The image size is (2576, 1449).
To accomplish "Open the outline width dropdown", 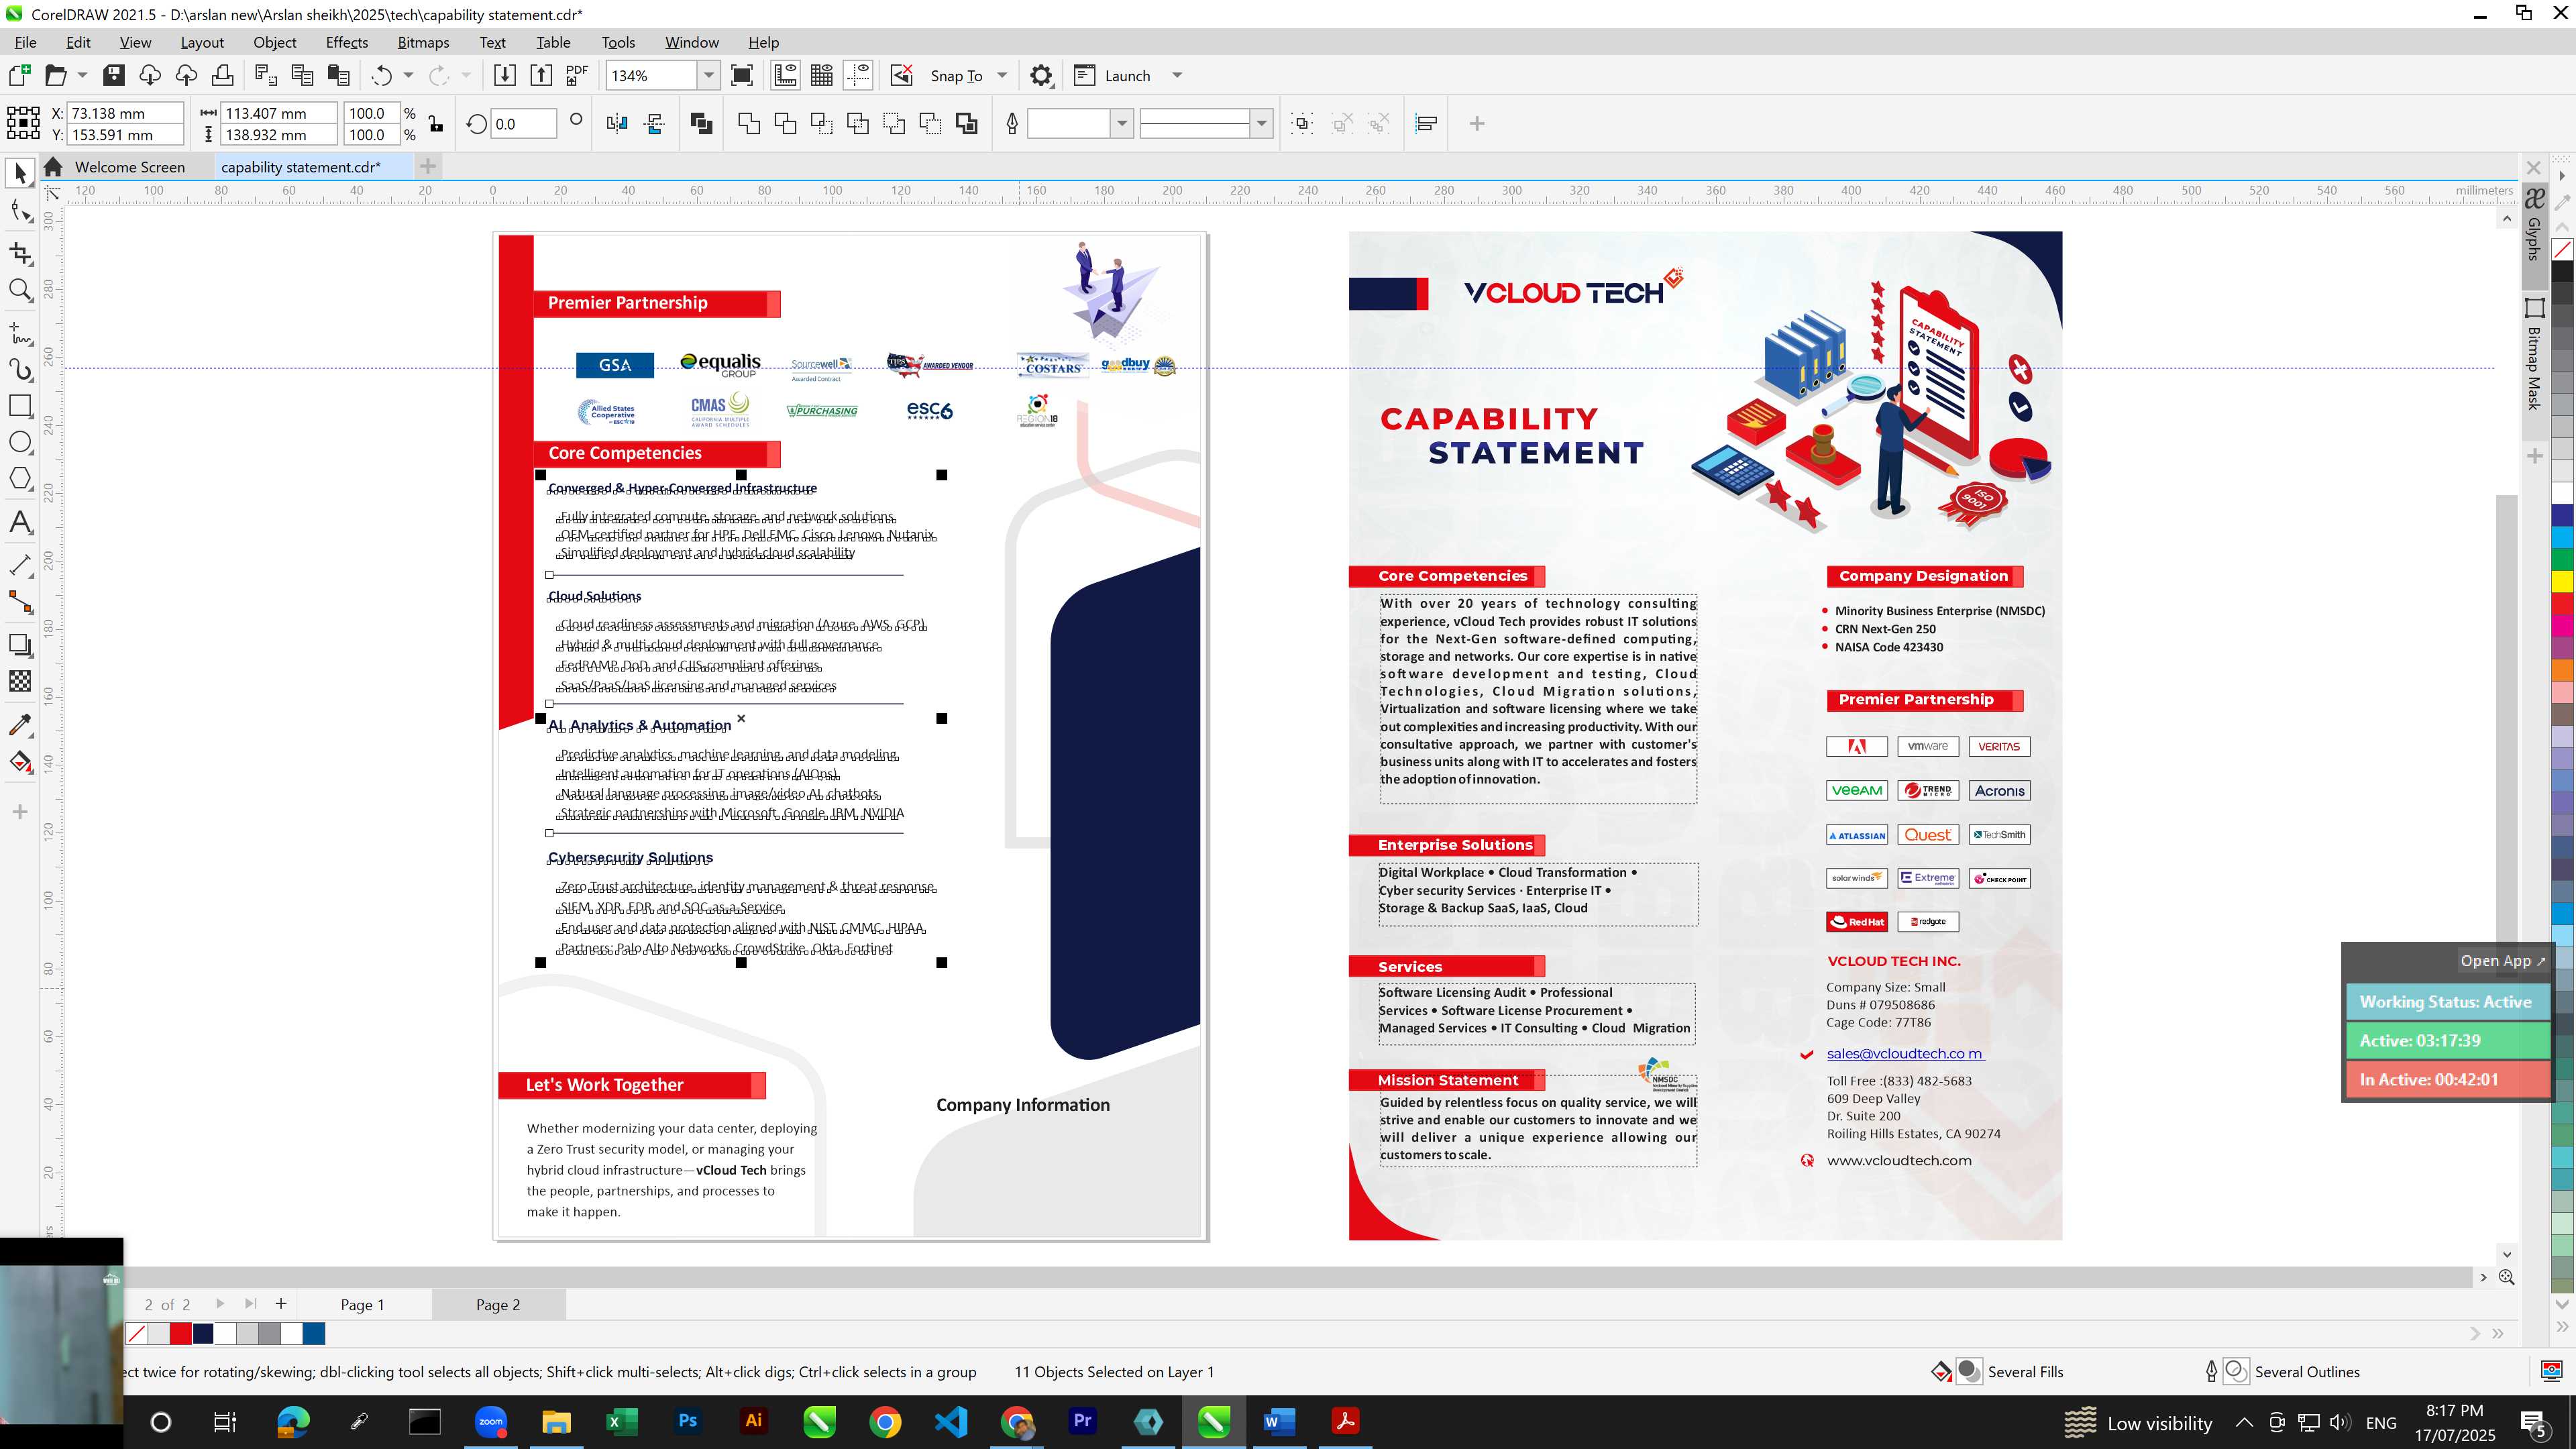I will (1122, 124).
